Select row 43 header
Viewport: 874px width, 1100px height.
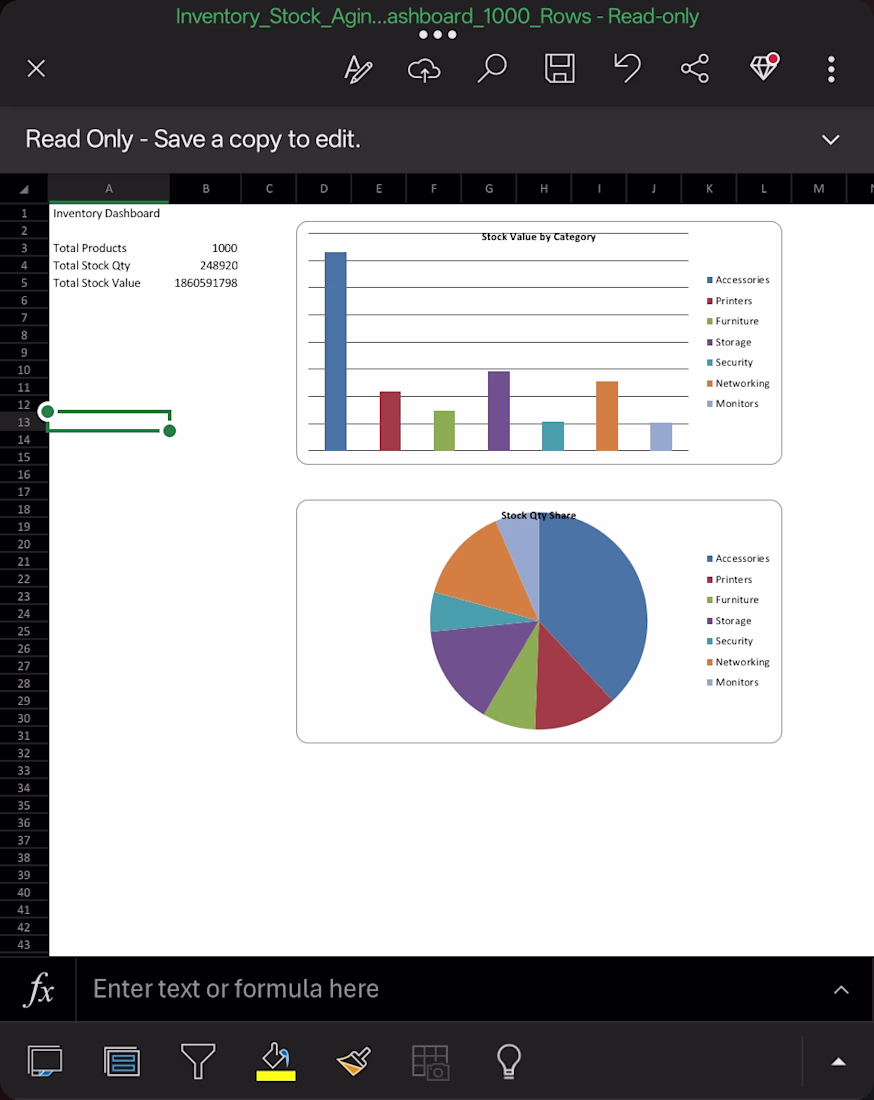[24, 945]
